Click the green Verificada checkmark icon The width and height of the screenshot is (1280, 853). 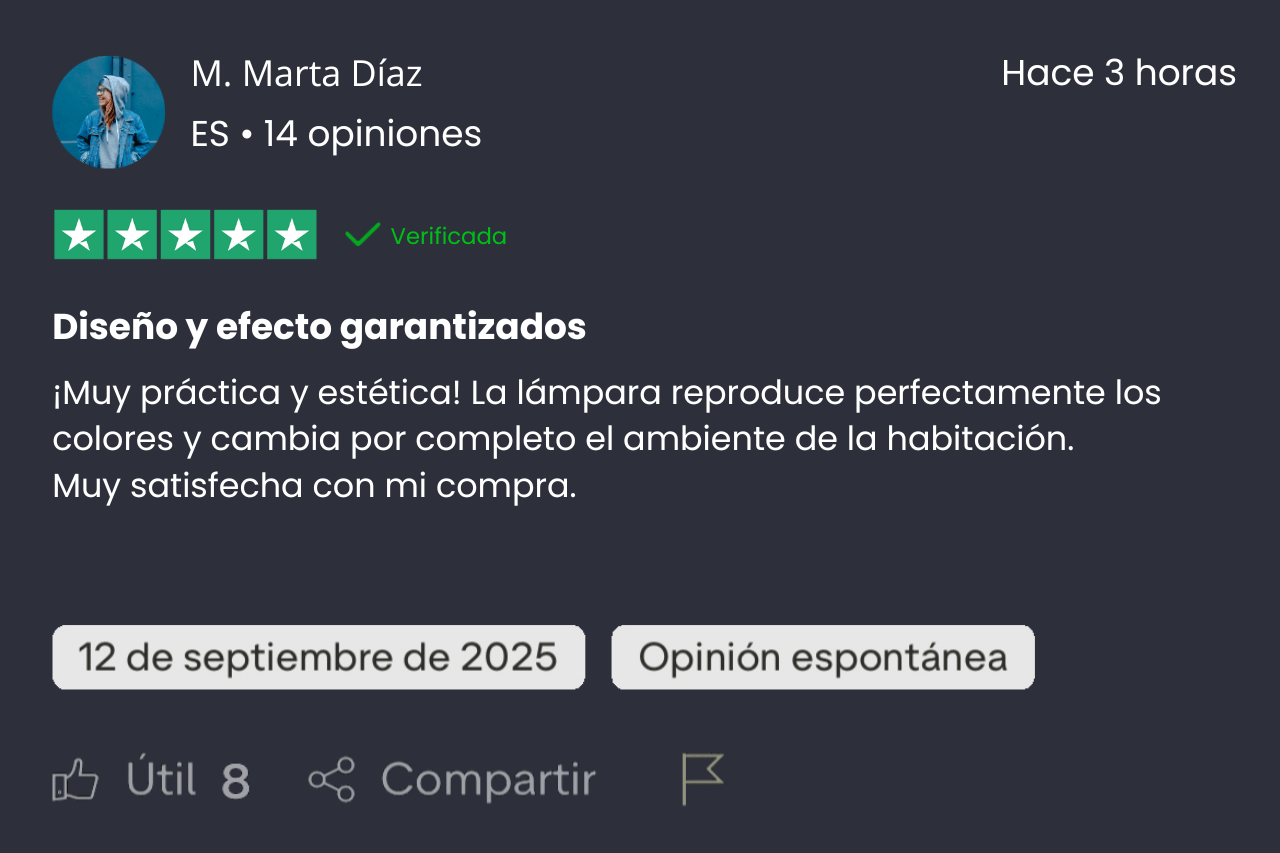(362, 235)
